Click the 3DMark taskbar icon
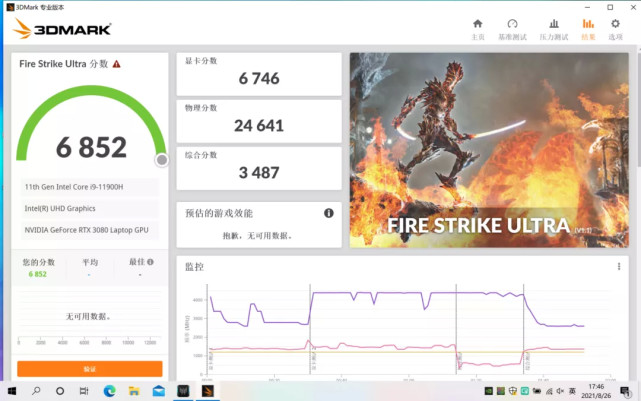641x401 pixels. pos(208,391)
